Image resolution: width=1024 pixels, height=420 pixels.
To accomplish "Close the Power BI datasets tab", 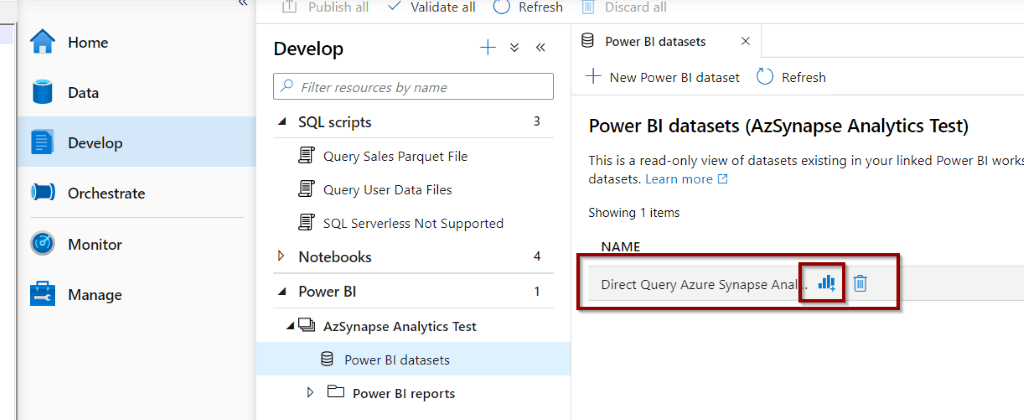I will [x=745, y=41].
